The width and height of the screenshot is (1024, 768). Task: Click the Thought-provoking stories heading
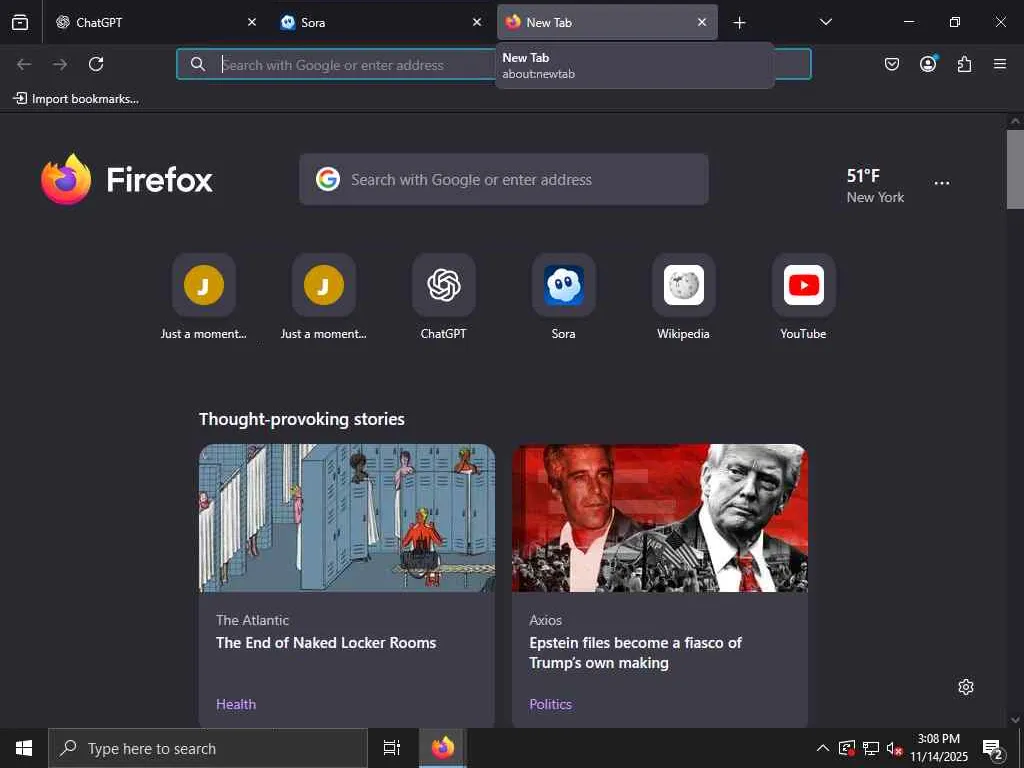(302, 419)
